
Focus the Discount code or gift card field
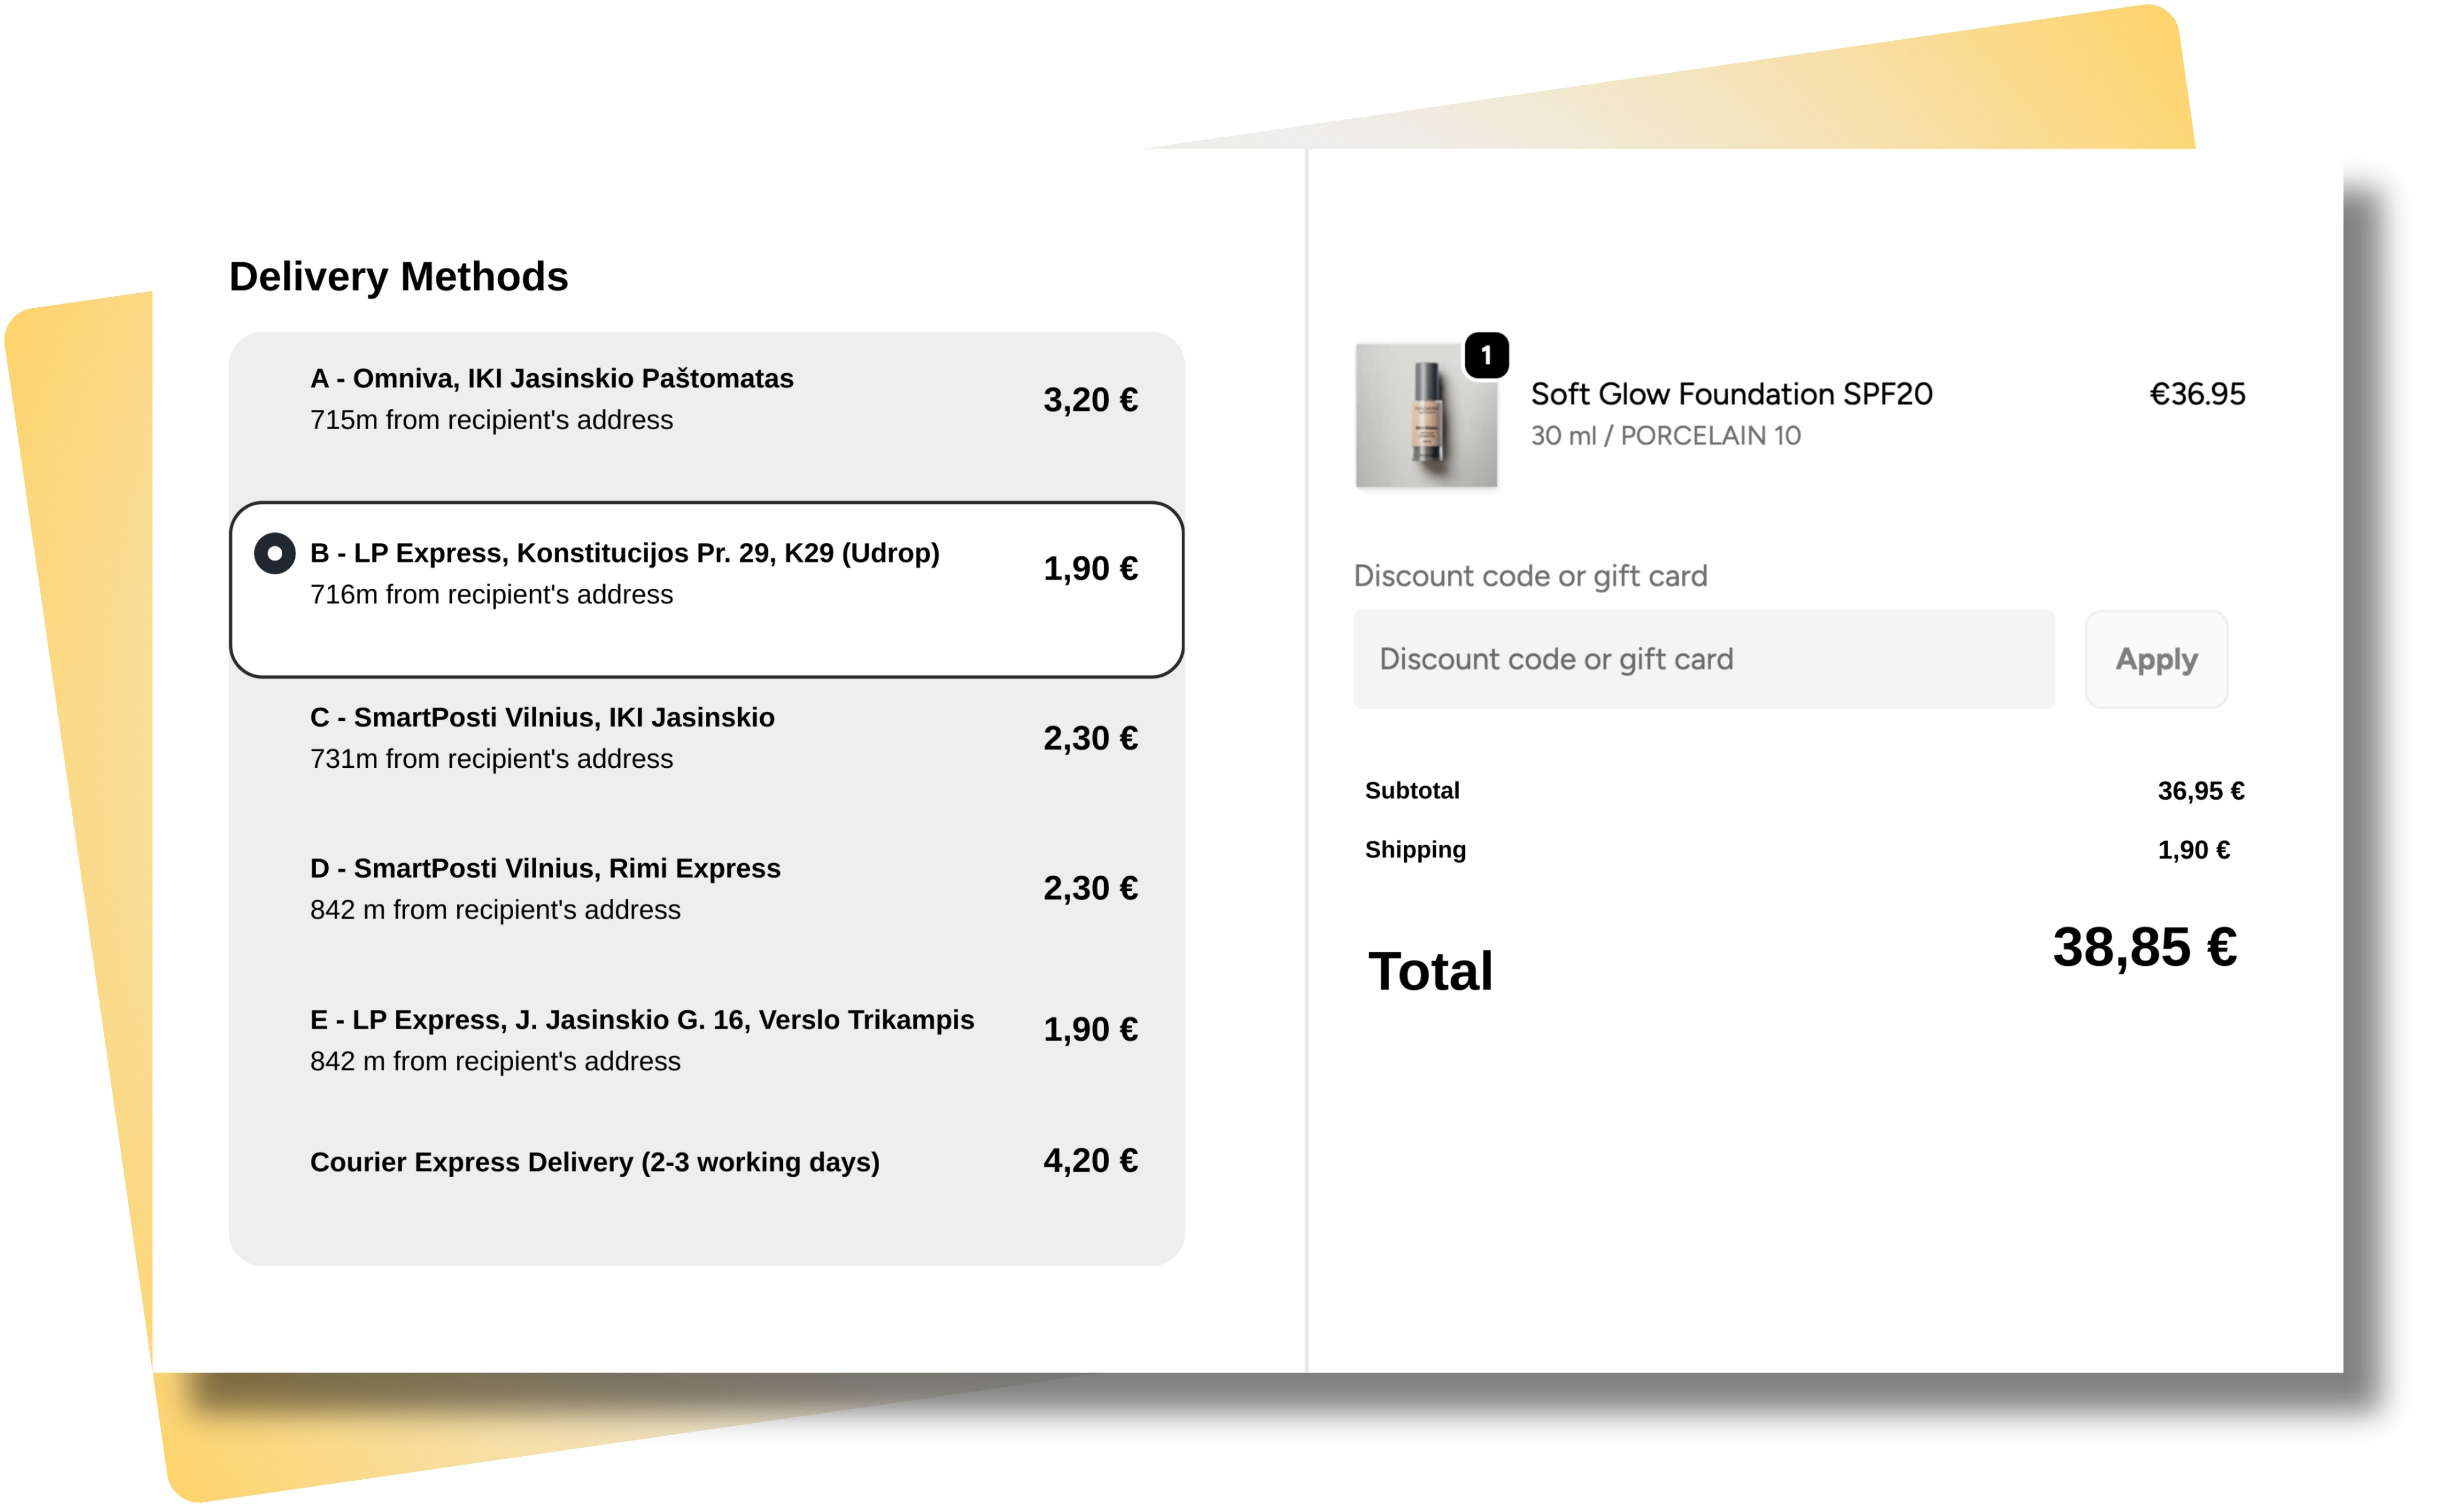(x=1703, y=660)
